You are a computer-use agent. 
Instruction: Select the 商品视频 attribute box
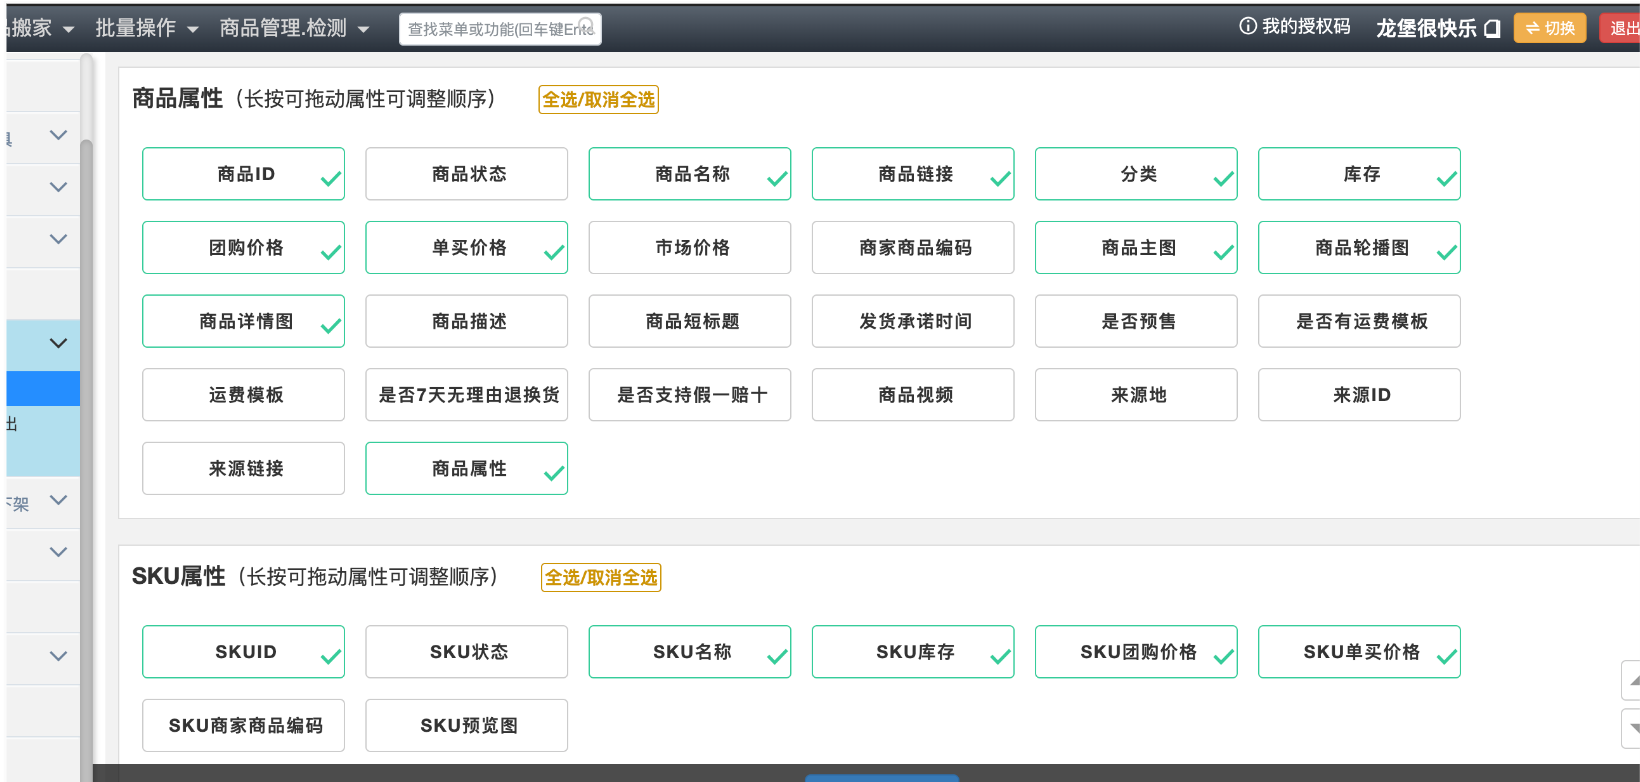point(912,395)
